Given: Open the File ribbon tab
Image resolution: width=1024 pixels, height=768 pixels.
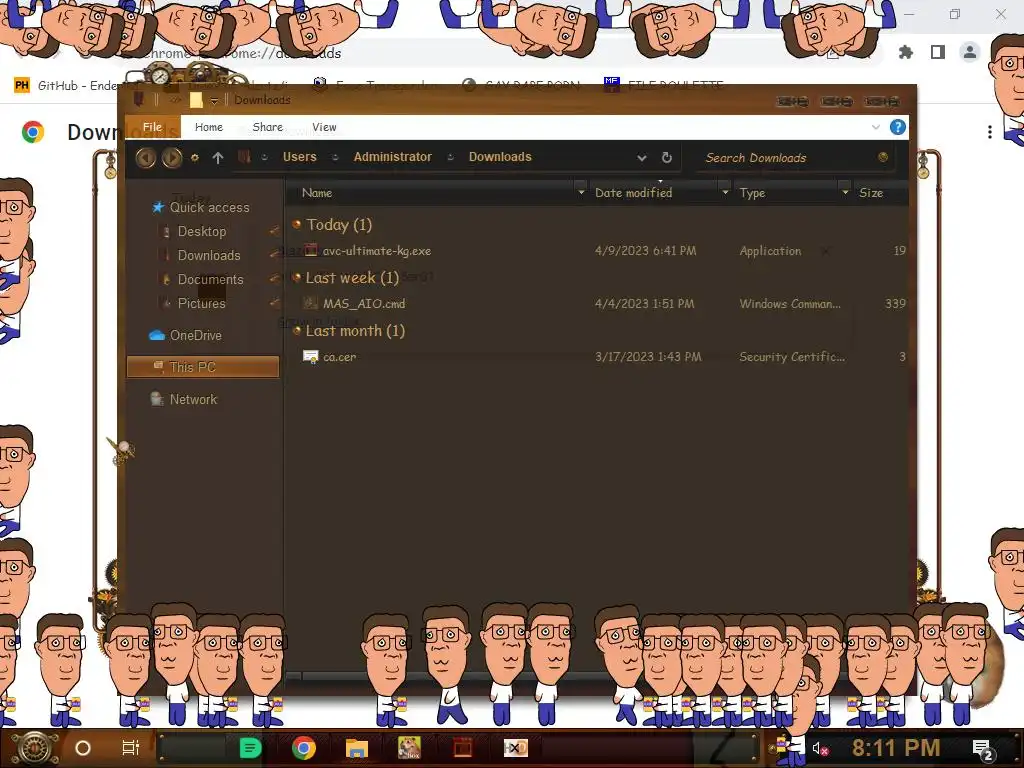Looking at the screenshot, I should (x=152, y=127).
